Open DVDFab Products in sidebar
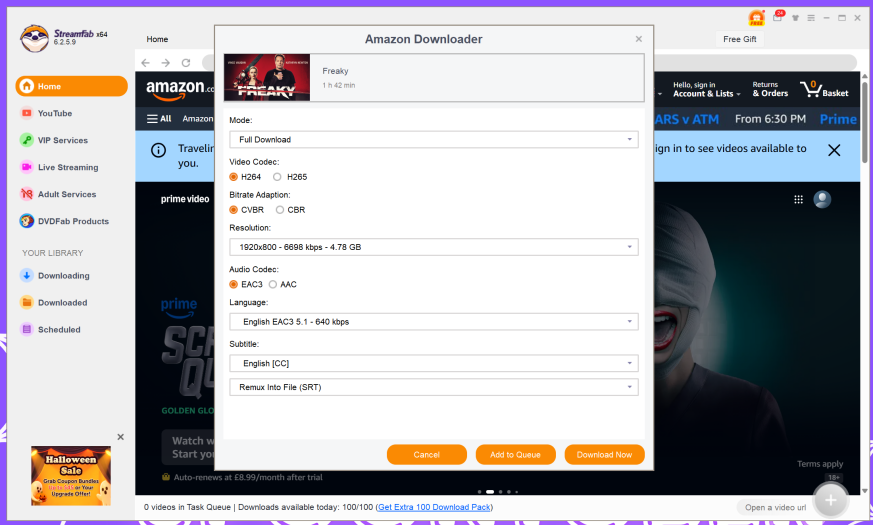Image resolution: width=873 pixels, height=525 pixels. click(x=73, y=221)
